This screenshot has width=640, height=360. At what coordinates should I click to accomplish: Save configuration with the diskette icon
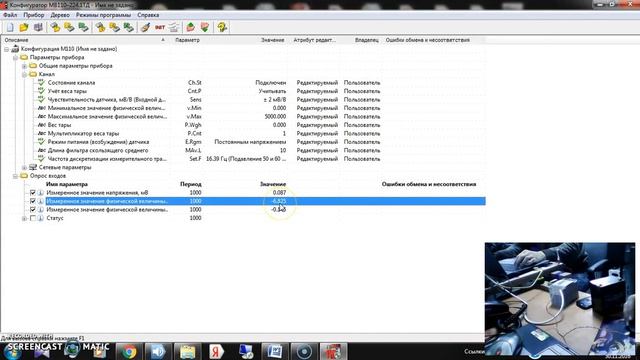(x=38, y=27)
